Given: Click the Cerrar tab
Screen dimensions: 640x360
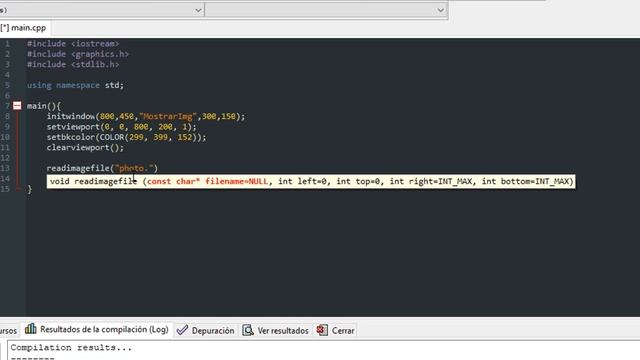Looking at the screenshot, I should click(336, 330).
